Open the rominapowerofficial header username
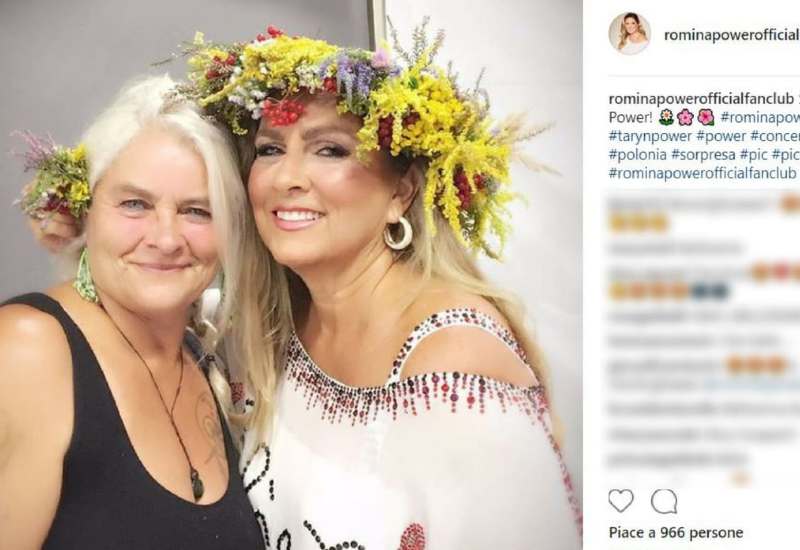800x550 pixels. (x=730, y=35)
